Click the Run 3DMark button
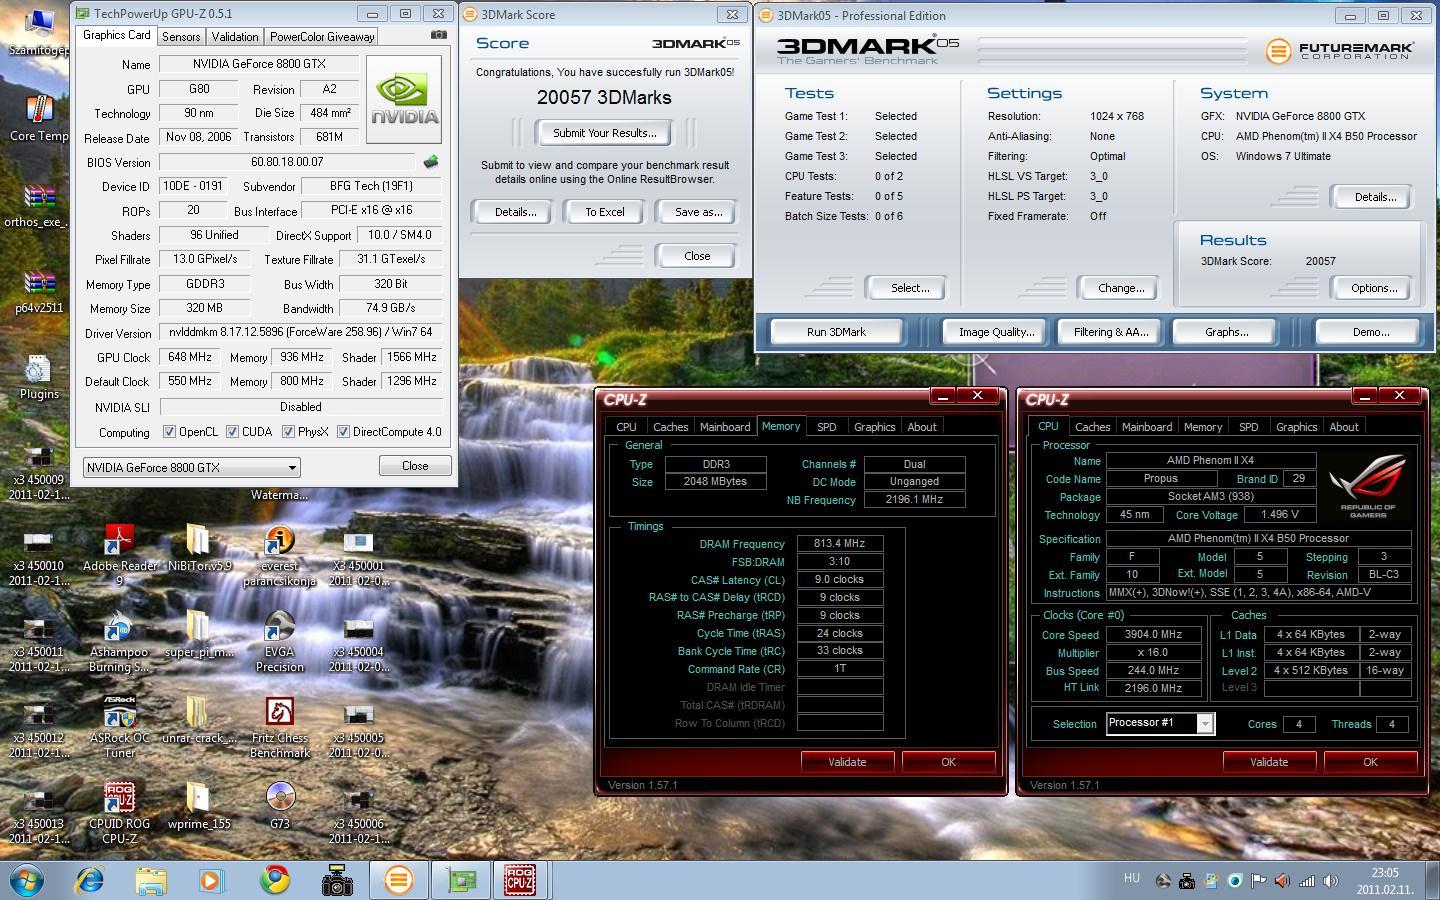Viewport: 1440px width, 900px height. tap(836, 332)
